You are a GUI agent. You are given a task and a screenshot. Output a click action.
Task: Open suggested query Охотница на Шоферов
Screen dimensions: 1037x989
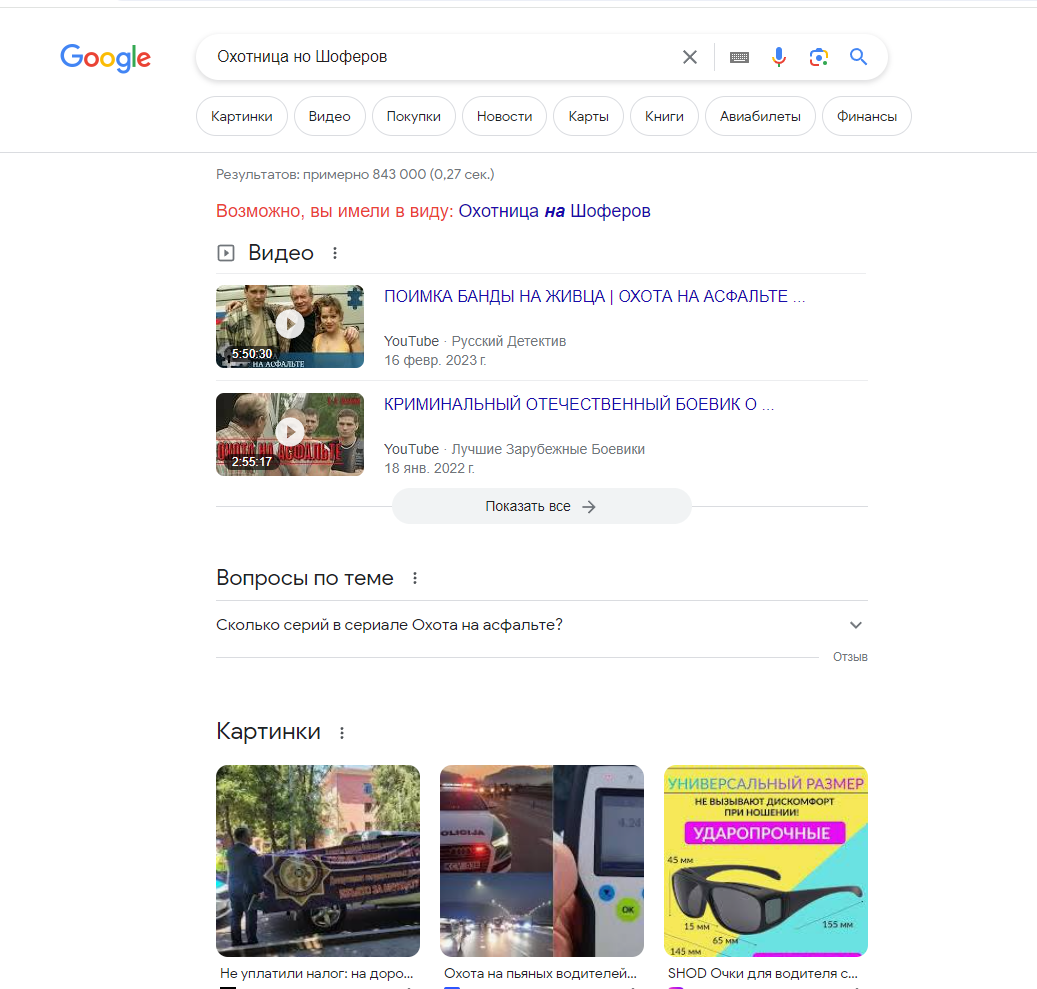pos(554,211)
